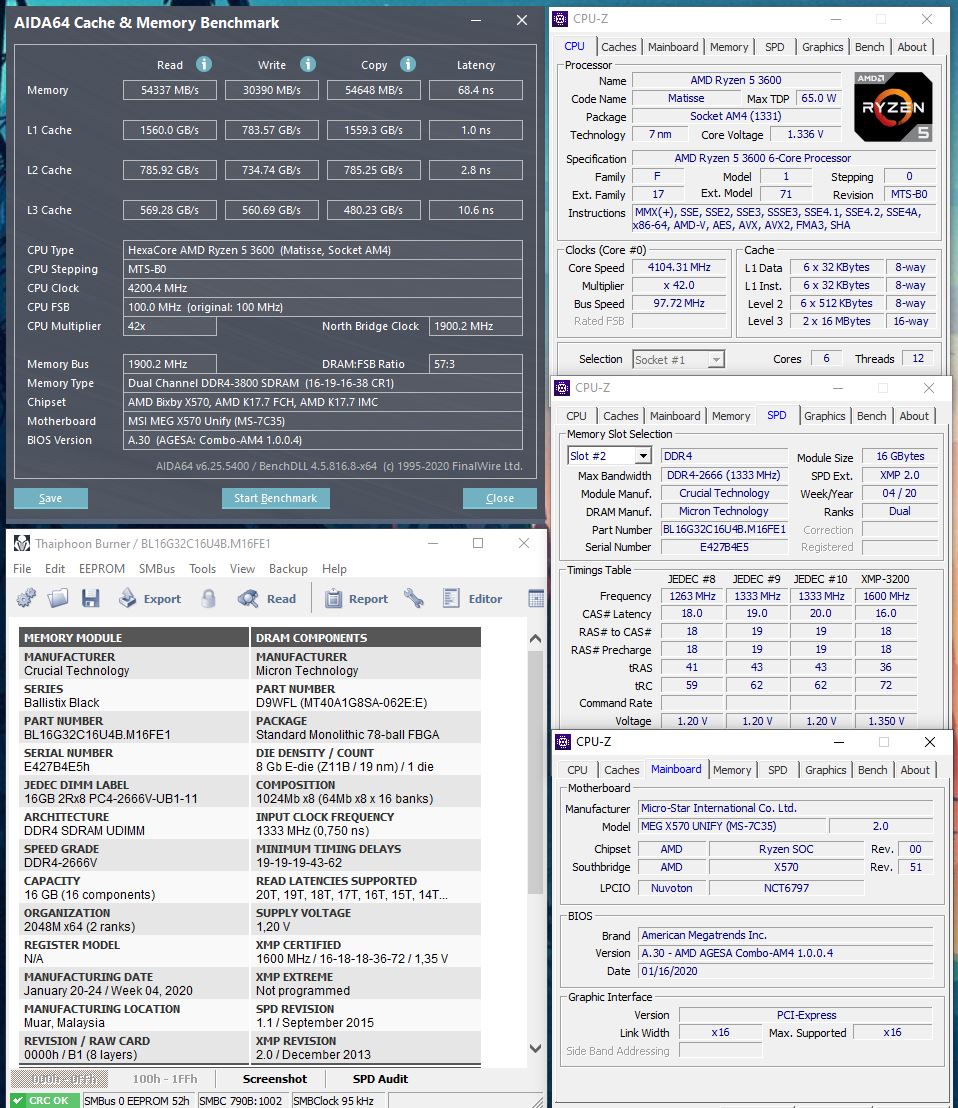
Task: Open the SMBus menu
Action: 157,569
